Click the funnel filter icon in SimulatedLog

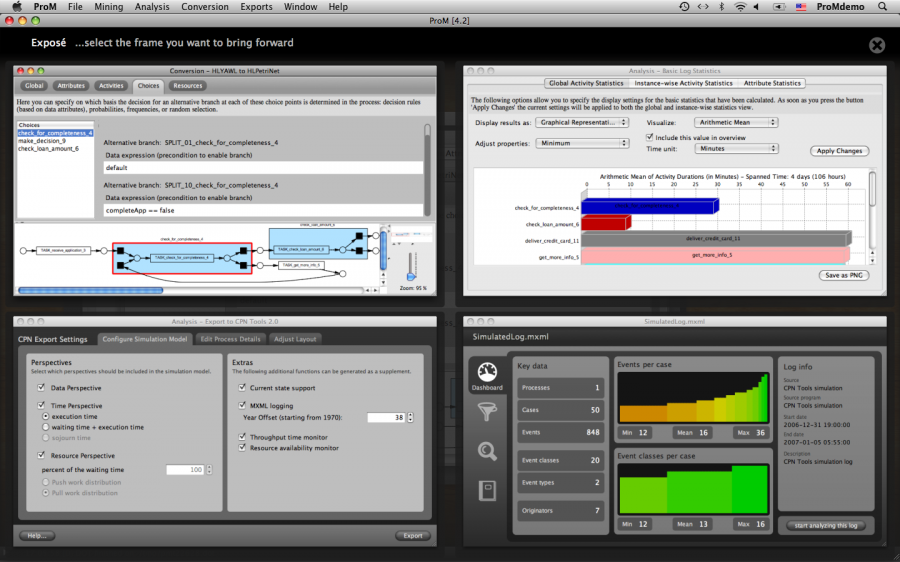coord(487,411)
